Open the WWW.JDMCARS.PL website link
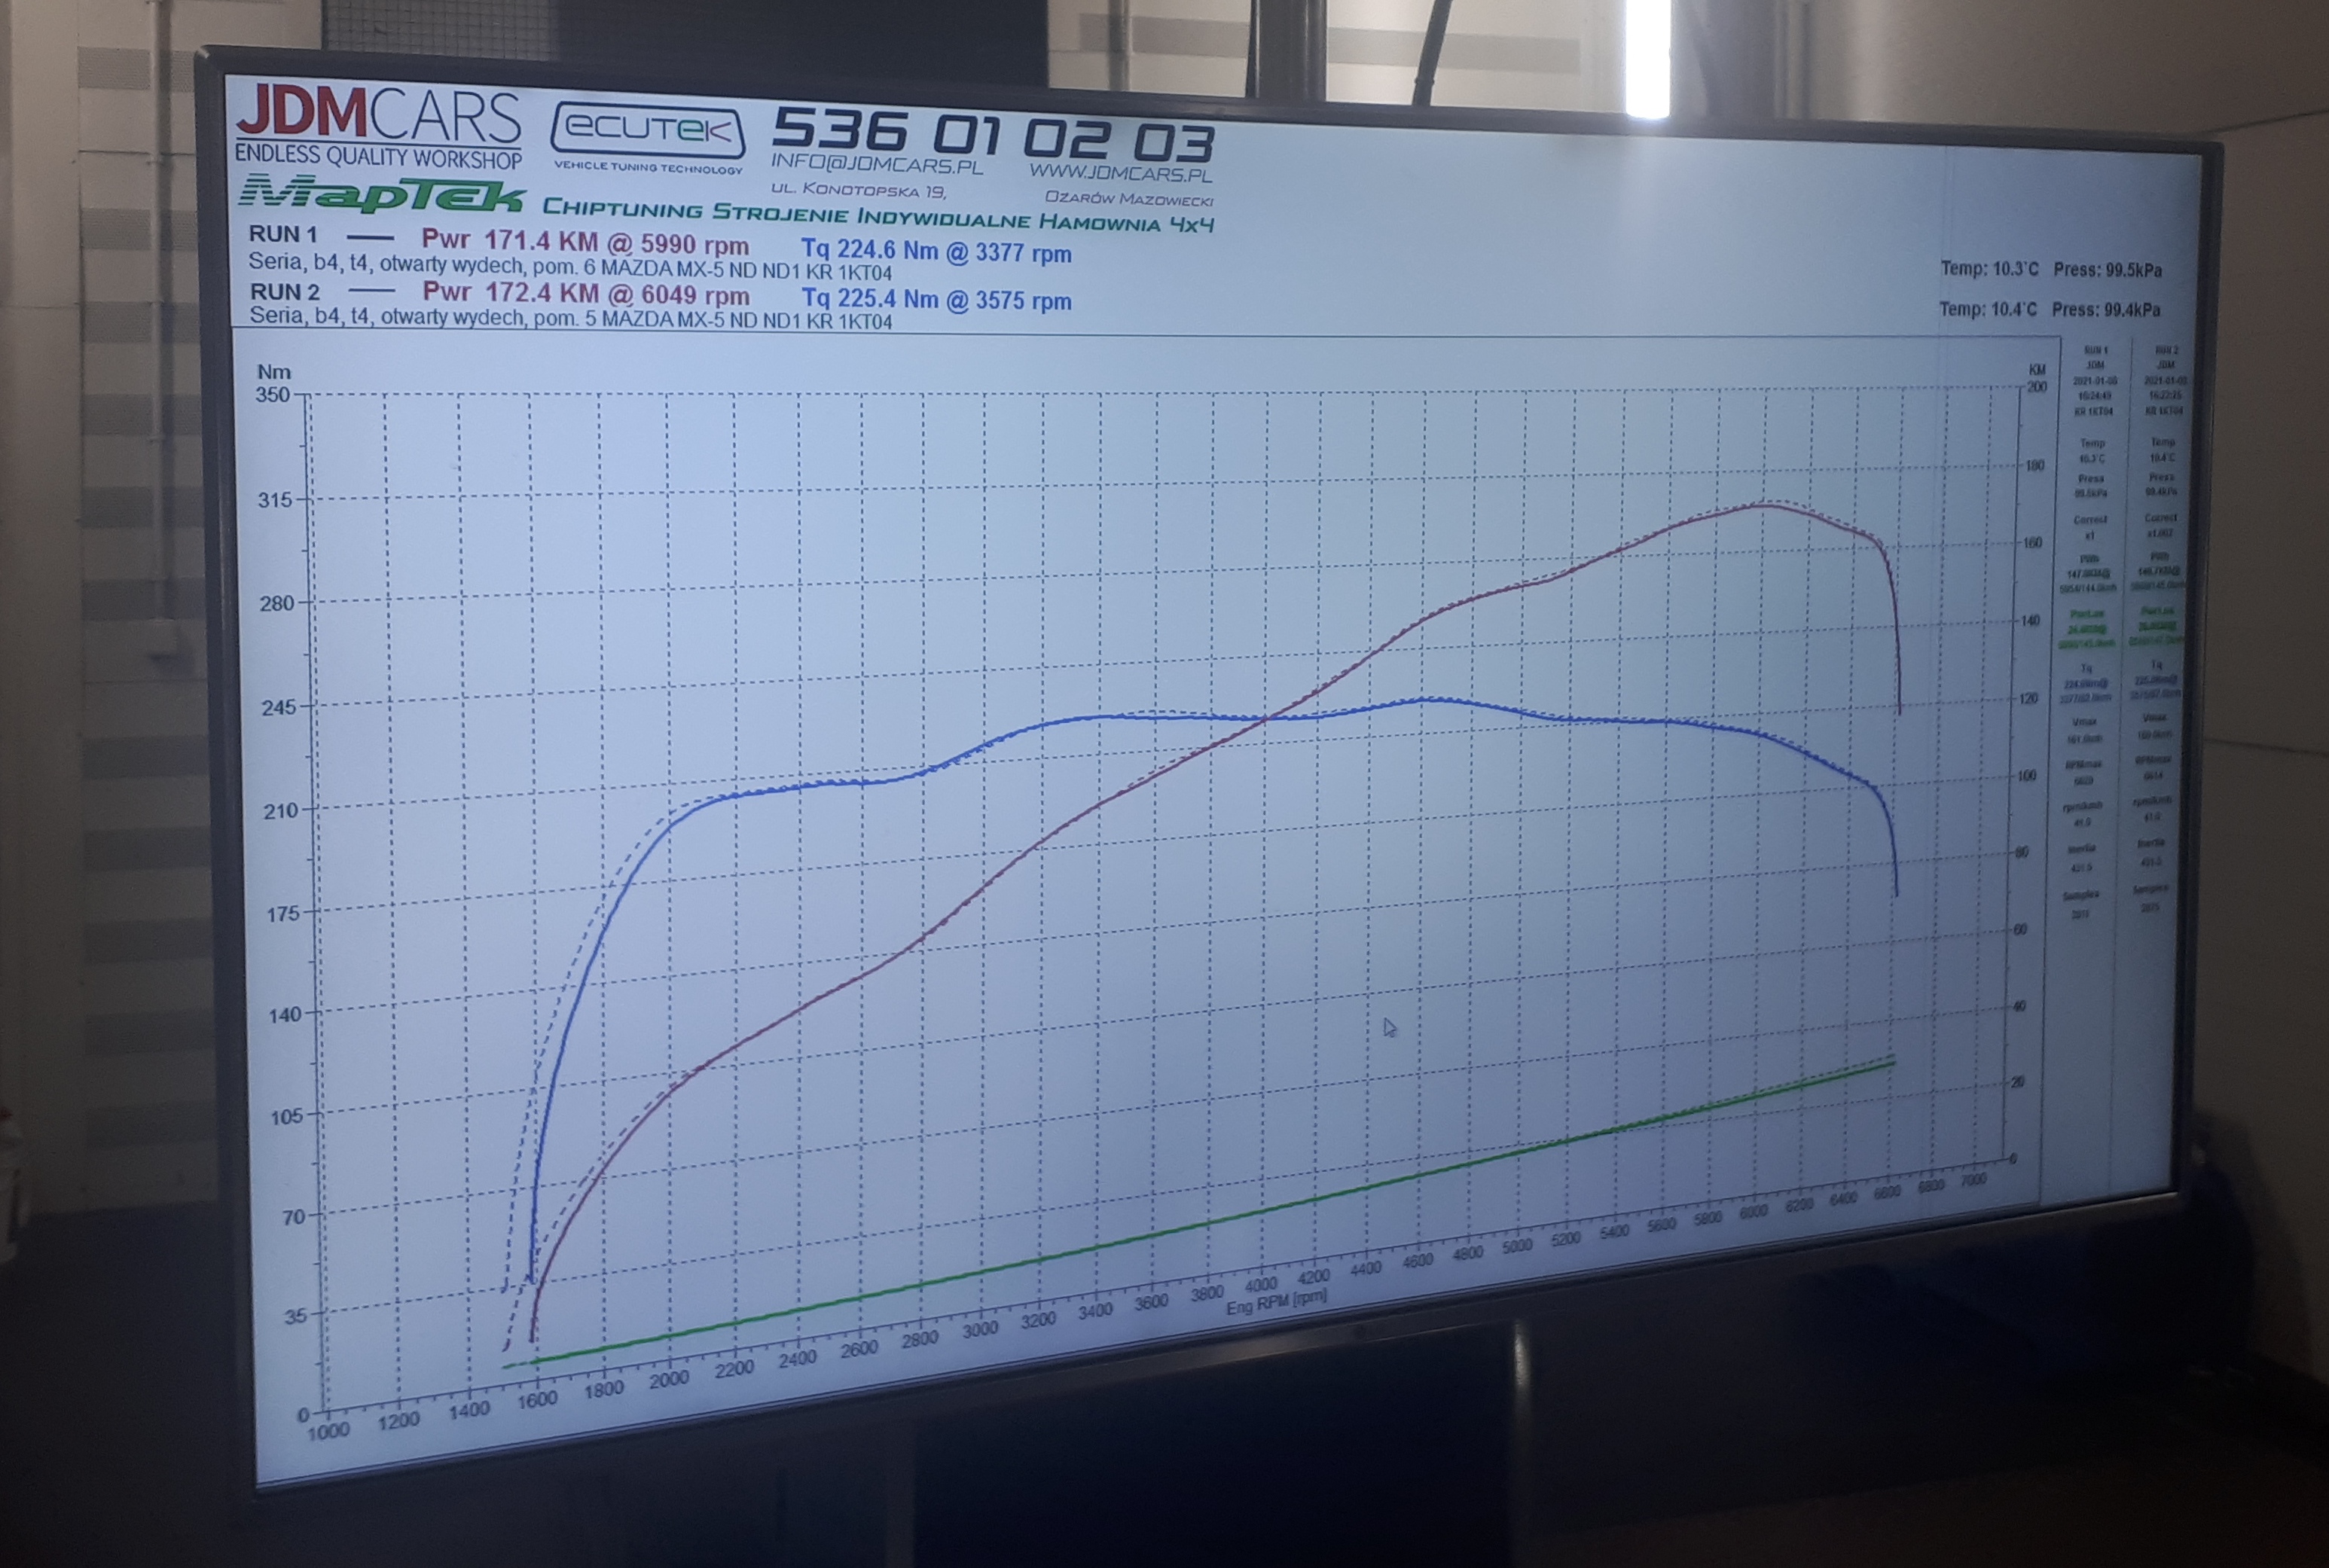Viewport: 2329px width, 1568px height. pyautogui.click(x=1120, y=172)
